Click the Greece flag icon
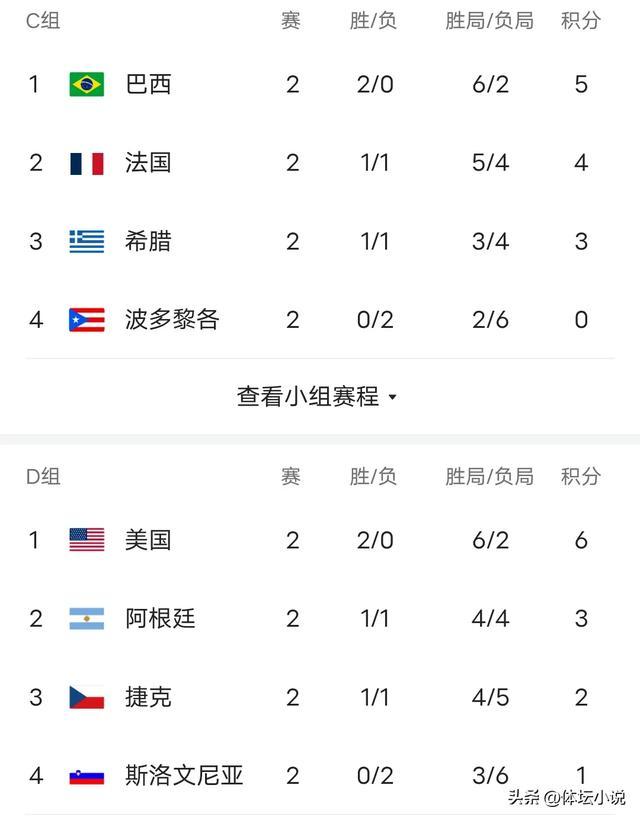 [x=87, y=242]
